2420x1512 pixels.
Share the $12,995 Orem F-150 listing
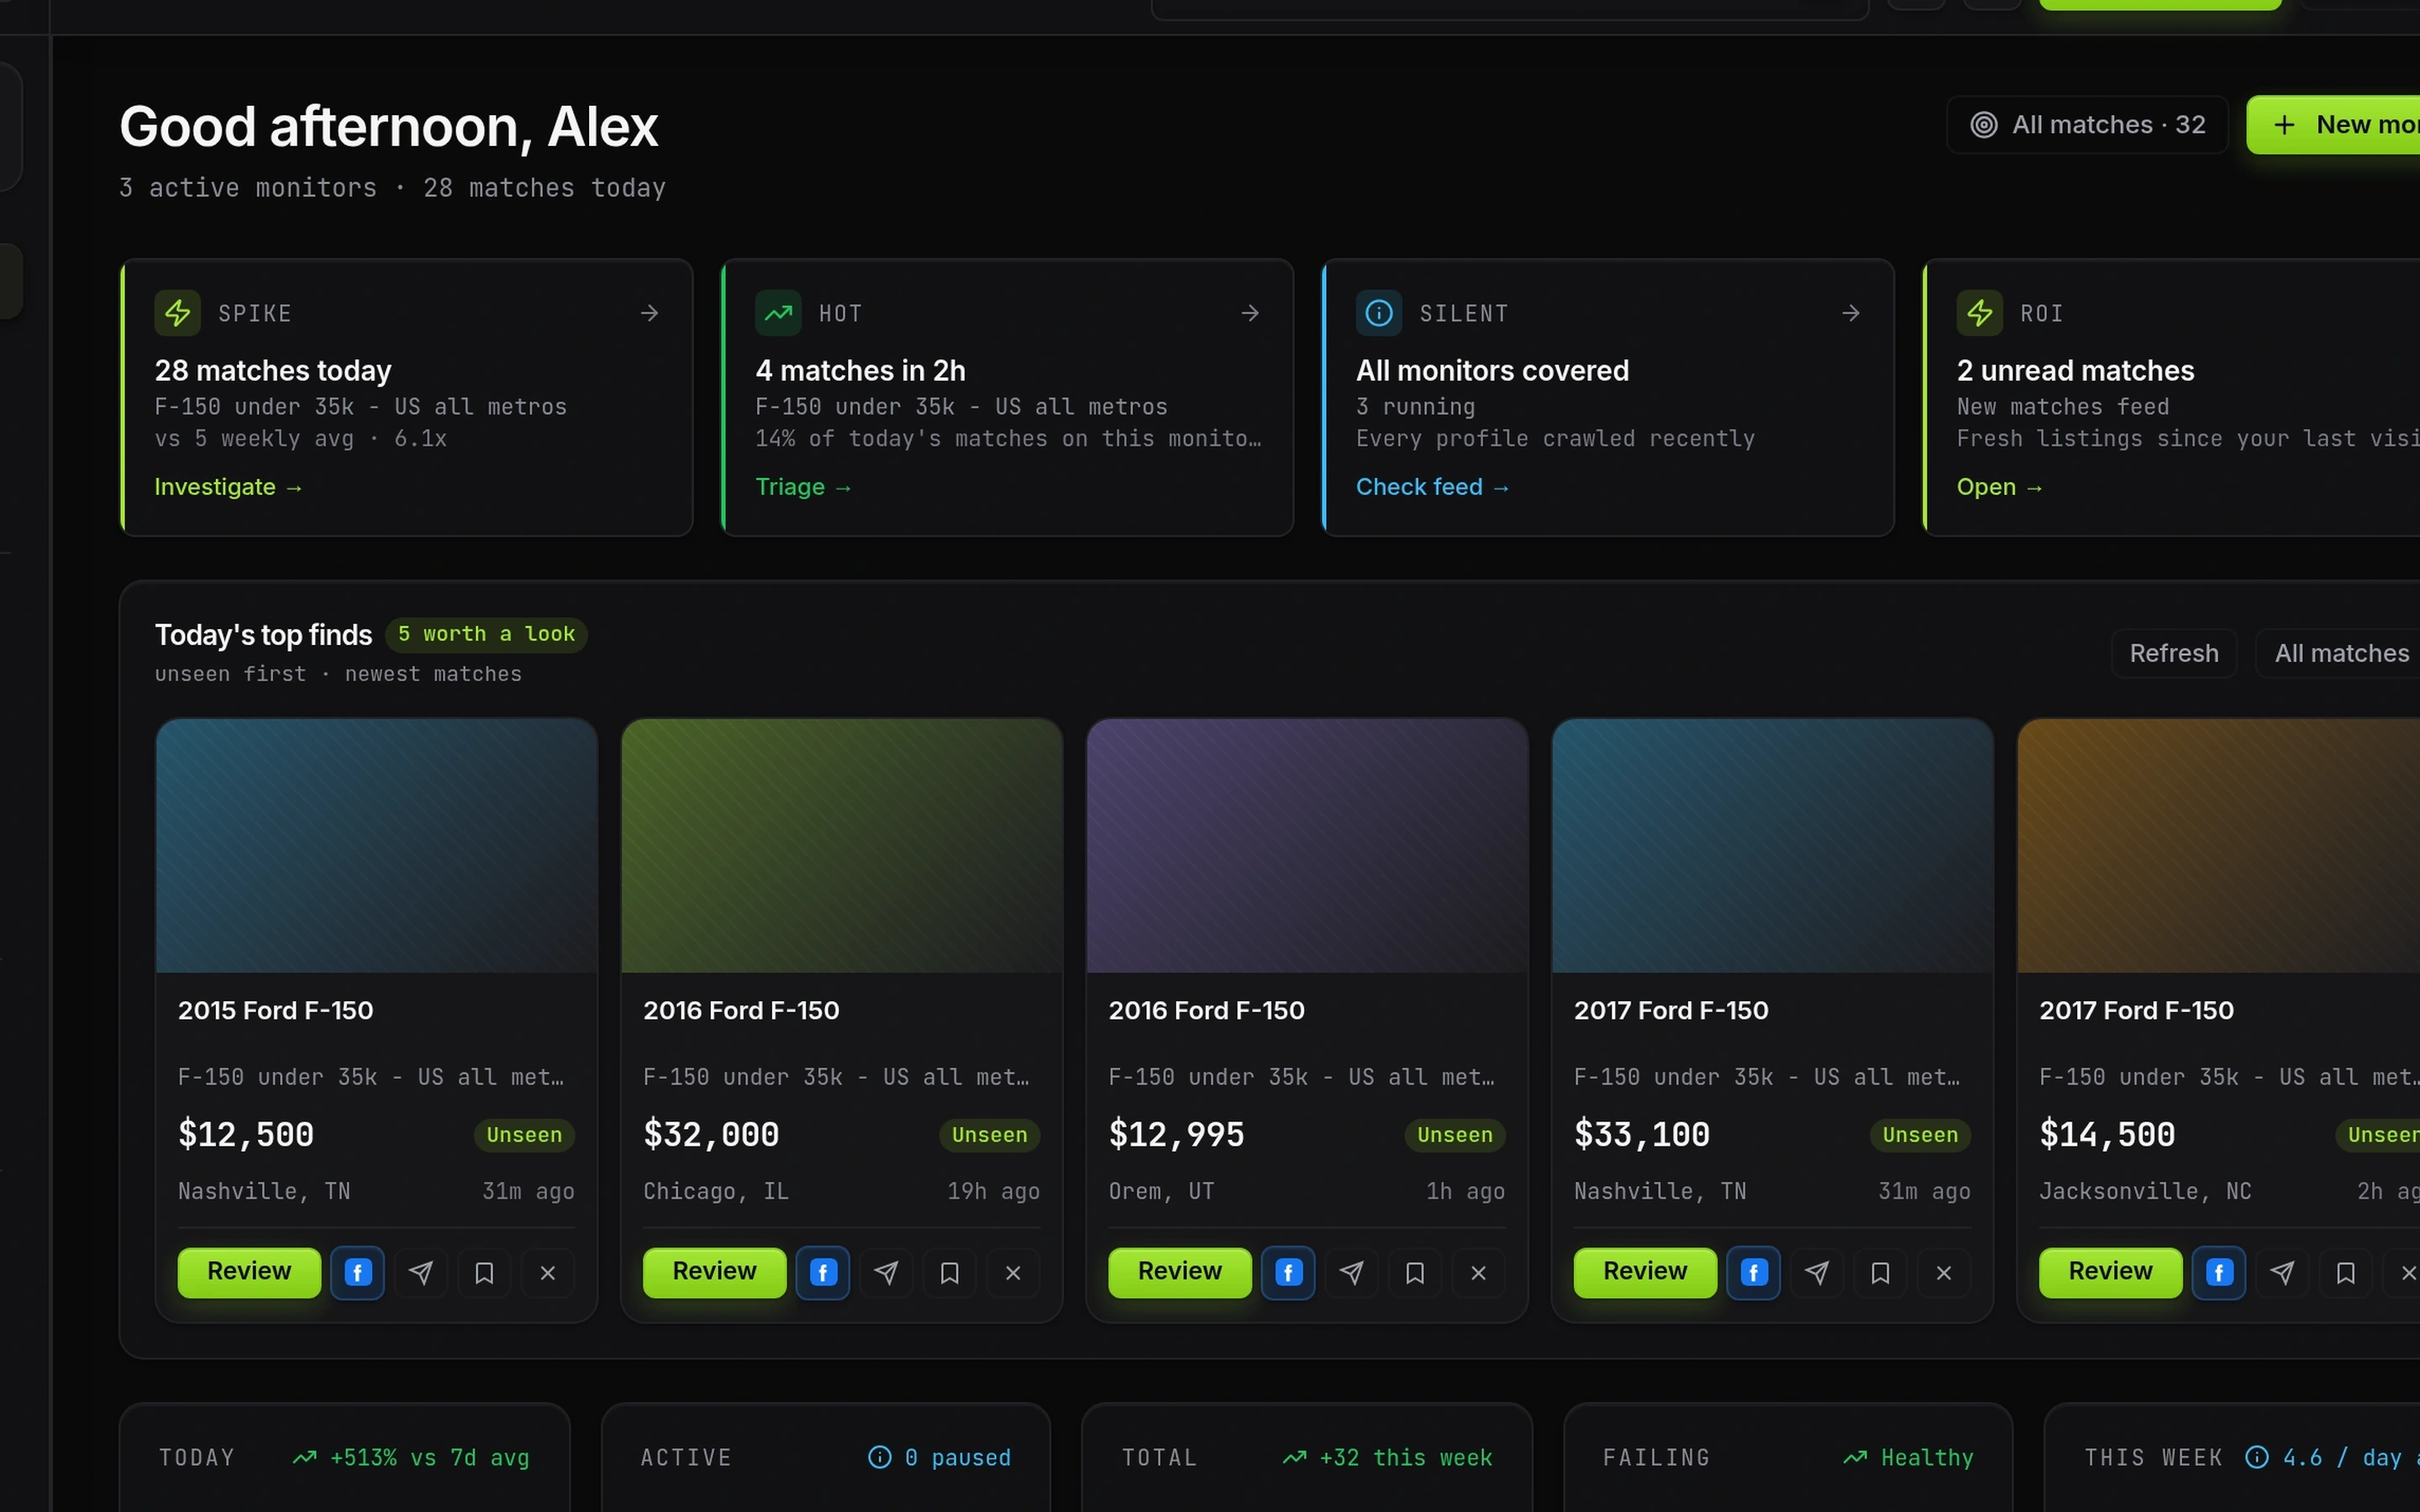1352,1272
